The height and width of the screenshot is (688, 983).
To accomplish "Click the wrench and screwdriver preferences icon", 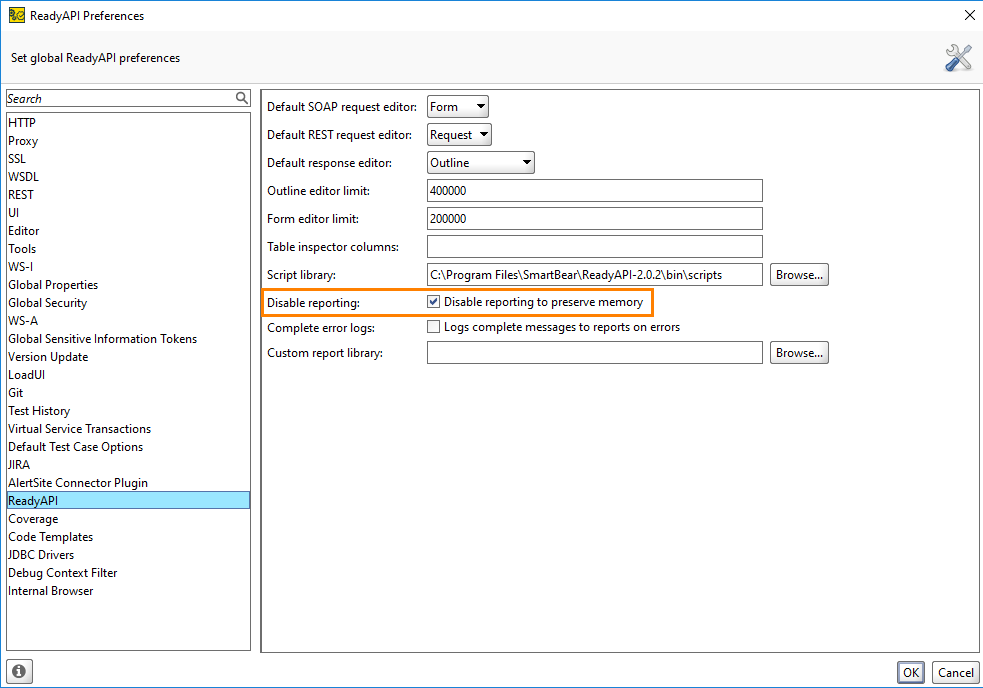I will click(x=958, y=58).
